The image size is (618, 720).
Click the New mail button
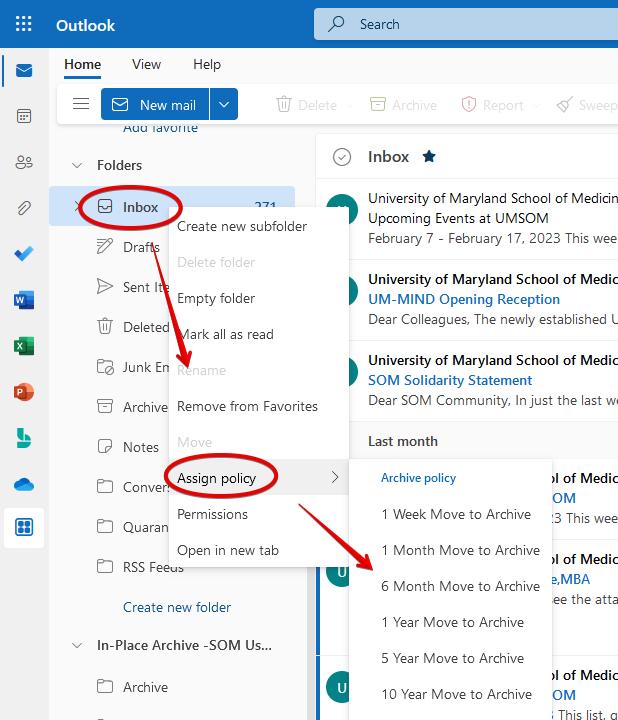point(155,105)
